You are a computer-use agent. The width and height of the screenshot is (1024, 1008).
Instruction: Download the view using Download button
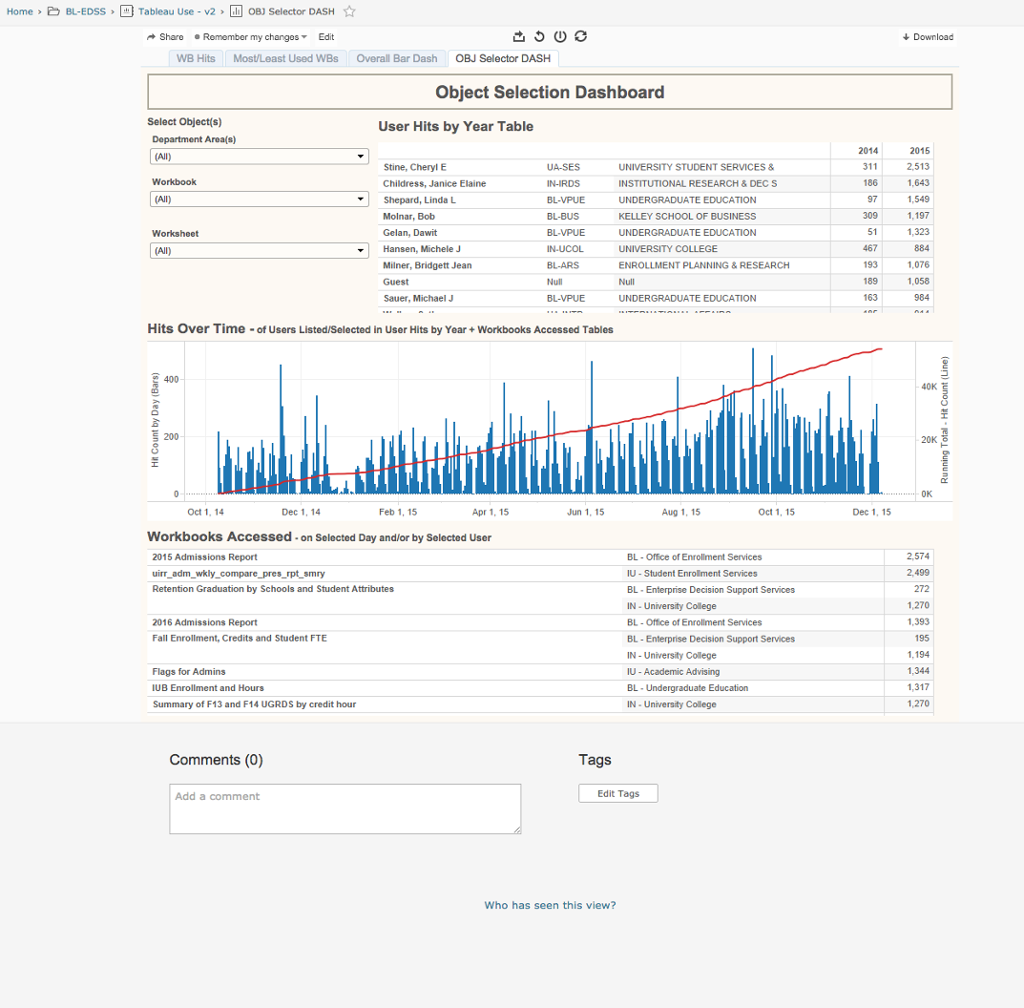click(x=927, y=37)
